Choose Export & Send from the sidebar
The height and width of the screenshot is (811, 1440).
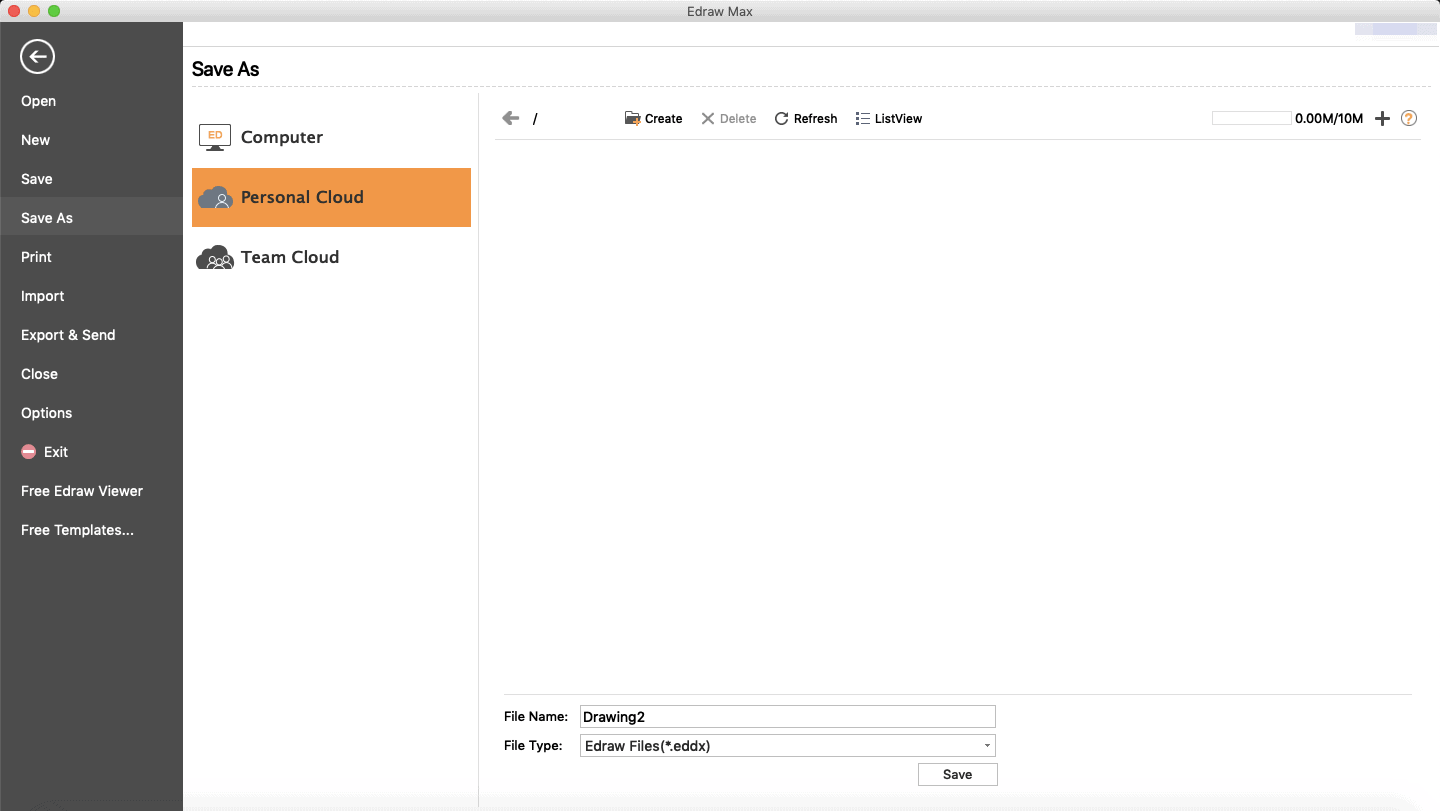(x=68, y=335)
